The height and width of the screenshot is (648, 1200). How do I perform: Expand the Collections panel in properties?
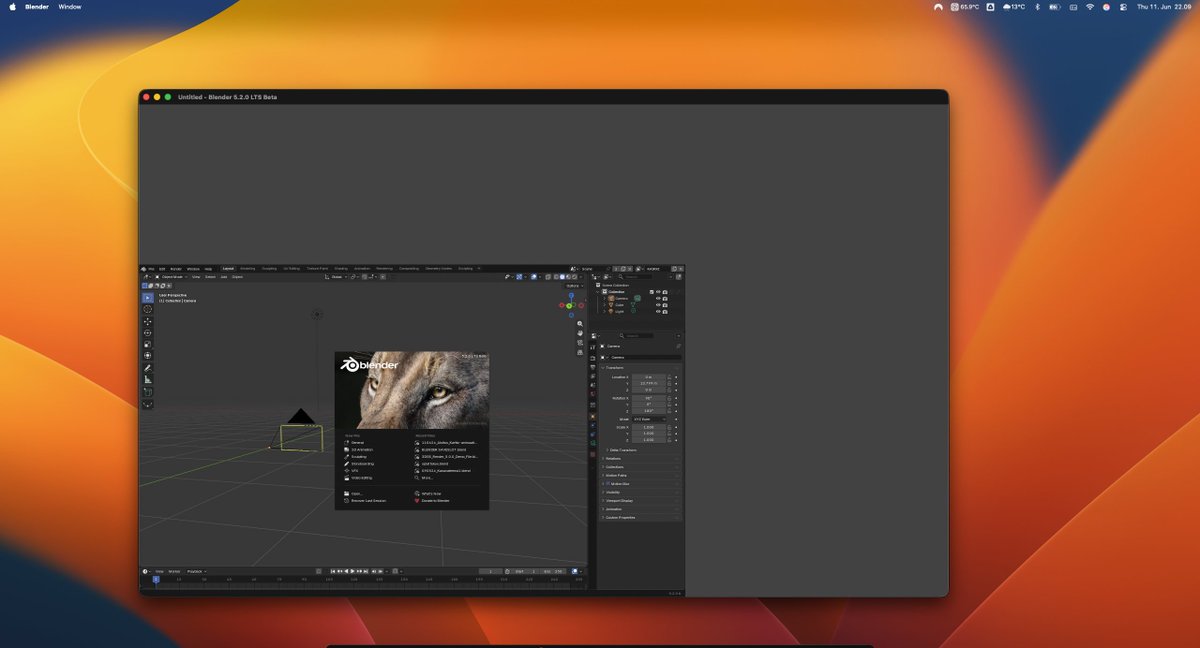tap(640, 466)
